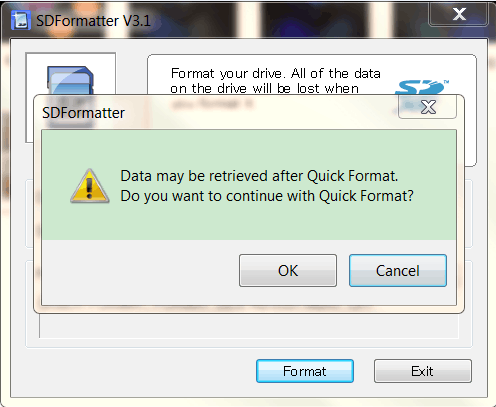Click the blue SD logo
Image resolution: width=496 pixels, height=407 pixels.
pyautogui.click(x=422, y=87)
